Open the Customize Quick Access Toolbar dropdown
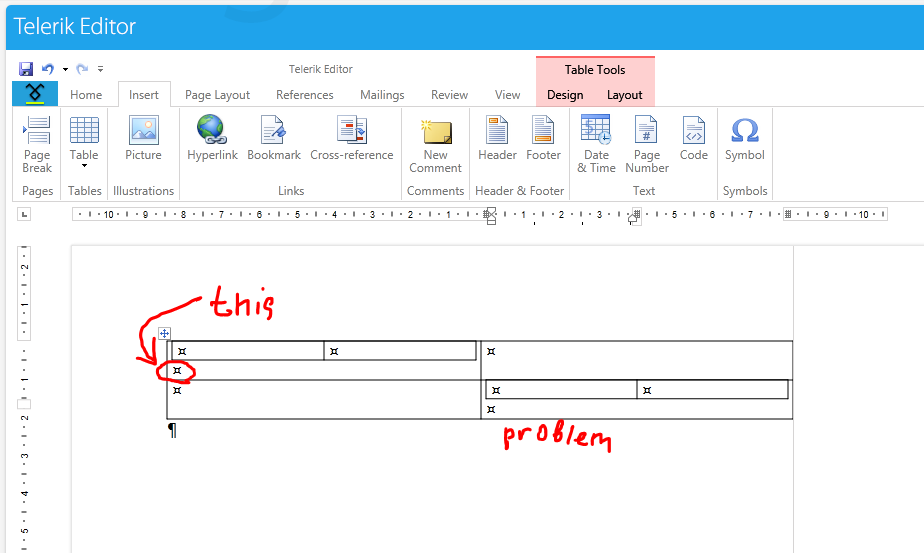Image resolution: width=924 pixels, height=553 pixels. pyautogui.click(x=101, y=69)
